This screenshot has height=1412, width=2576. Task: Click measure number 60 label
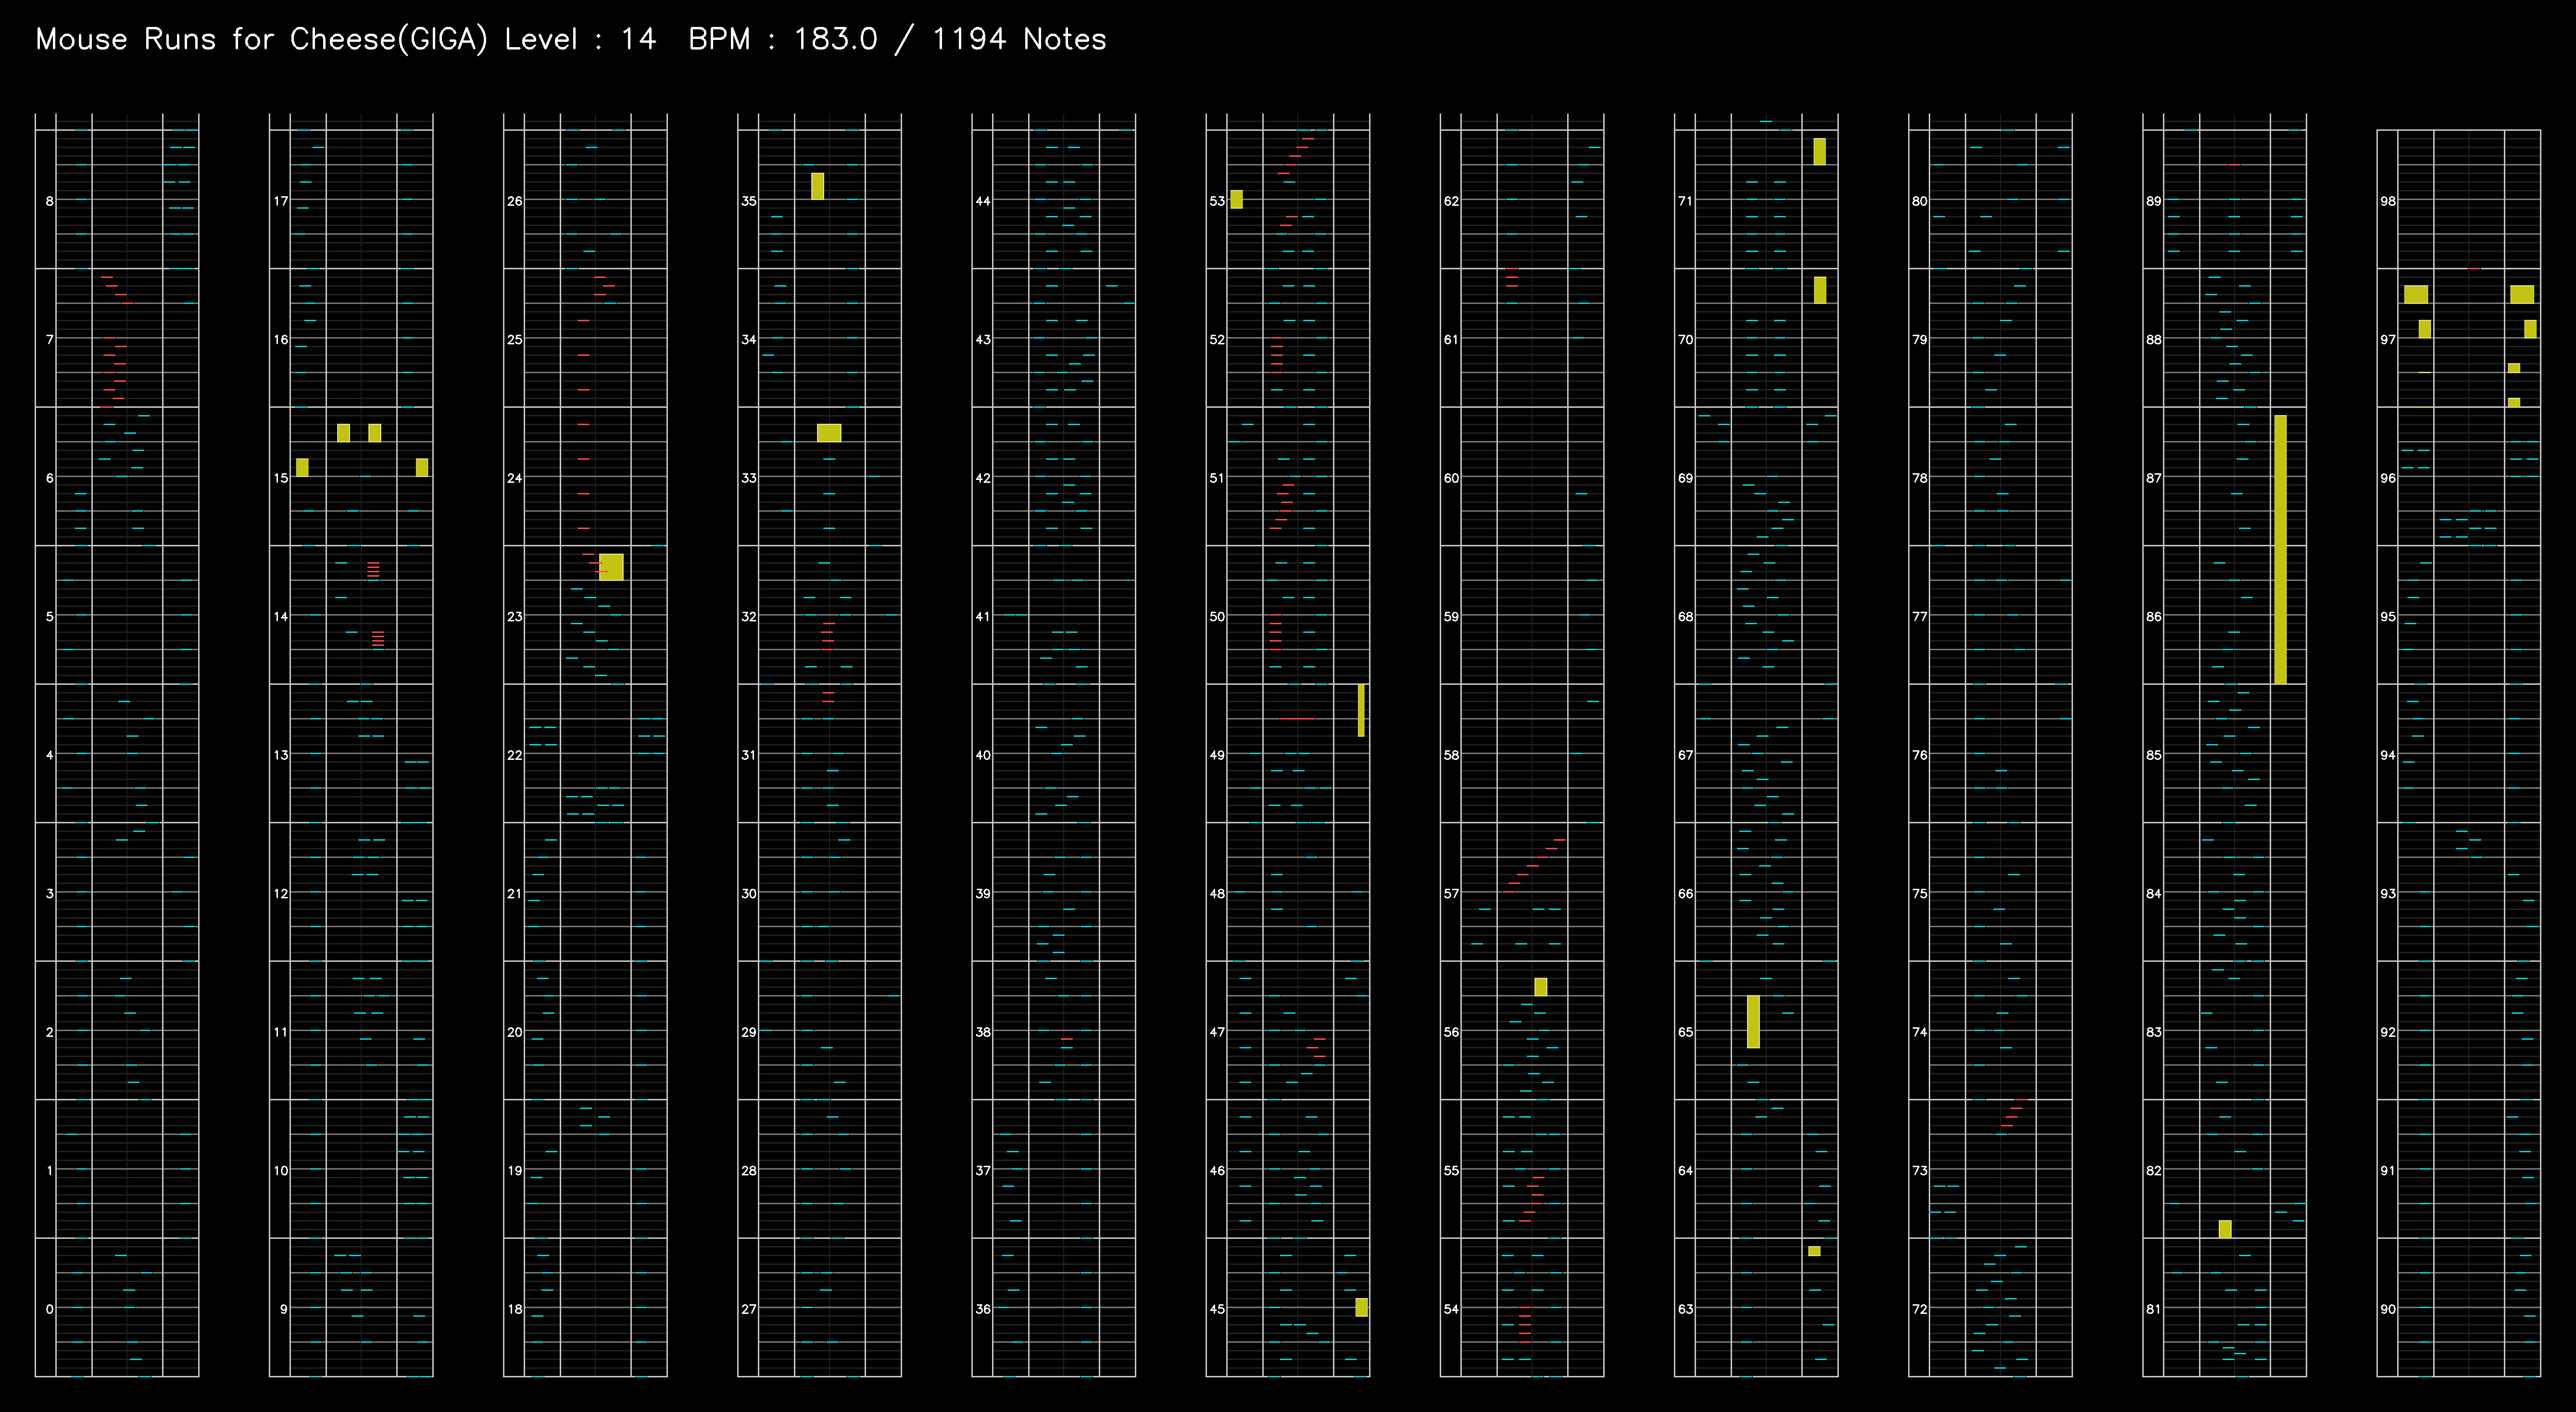coord(1451,478)
